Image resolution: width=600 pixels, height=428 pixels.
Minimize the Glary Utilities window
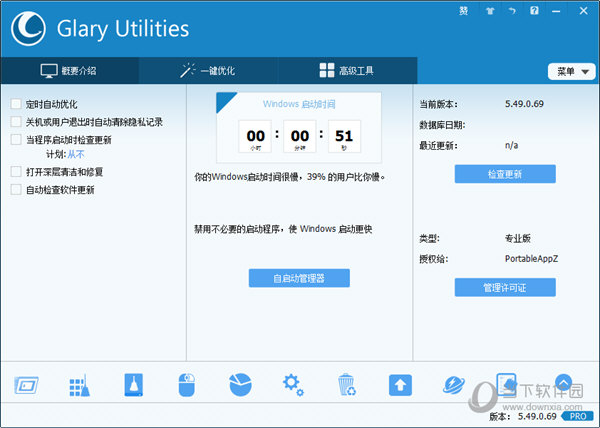coord(556,11)
